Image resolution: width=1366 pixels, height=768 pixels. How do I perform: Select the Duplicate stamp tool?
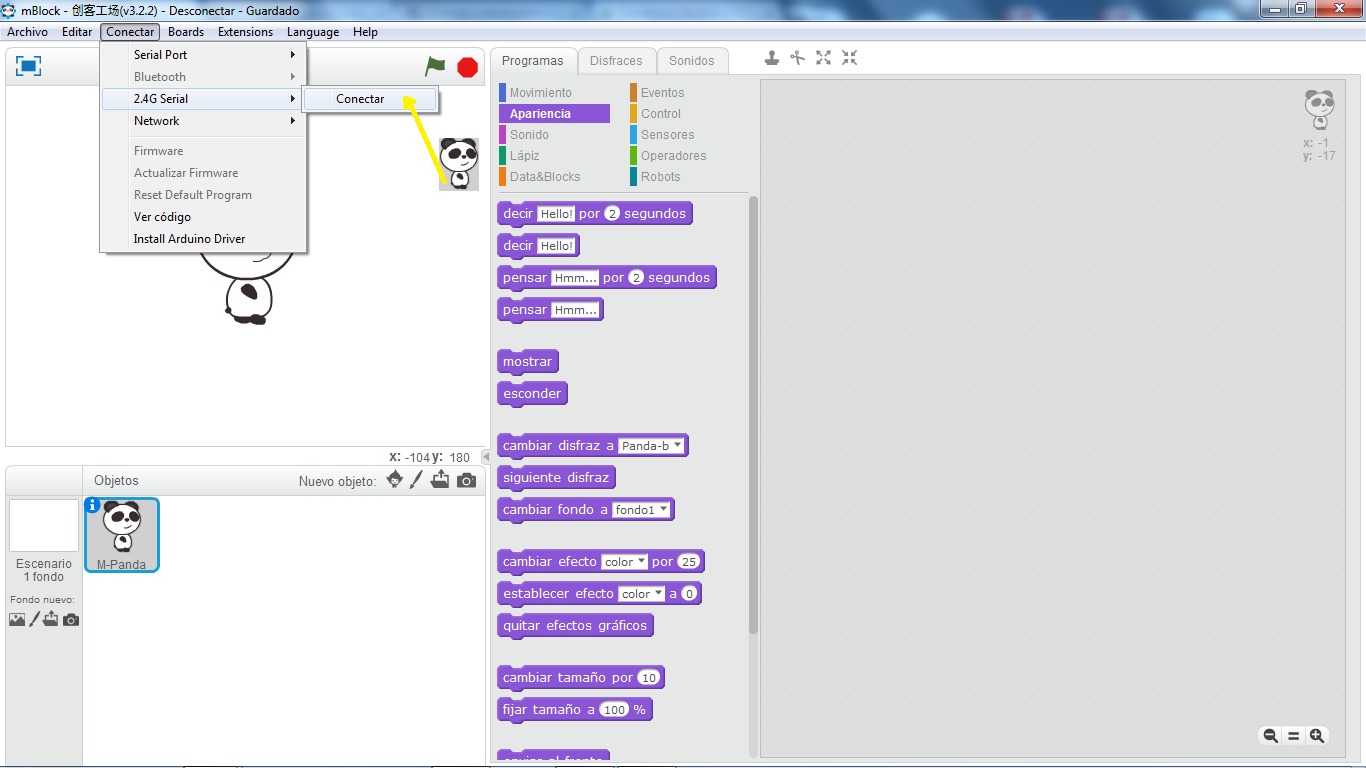(772, 58)
